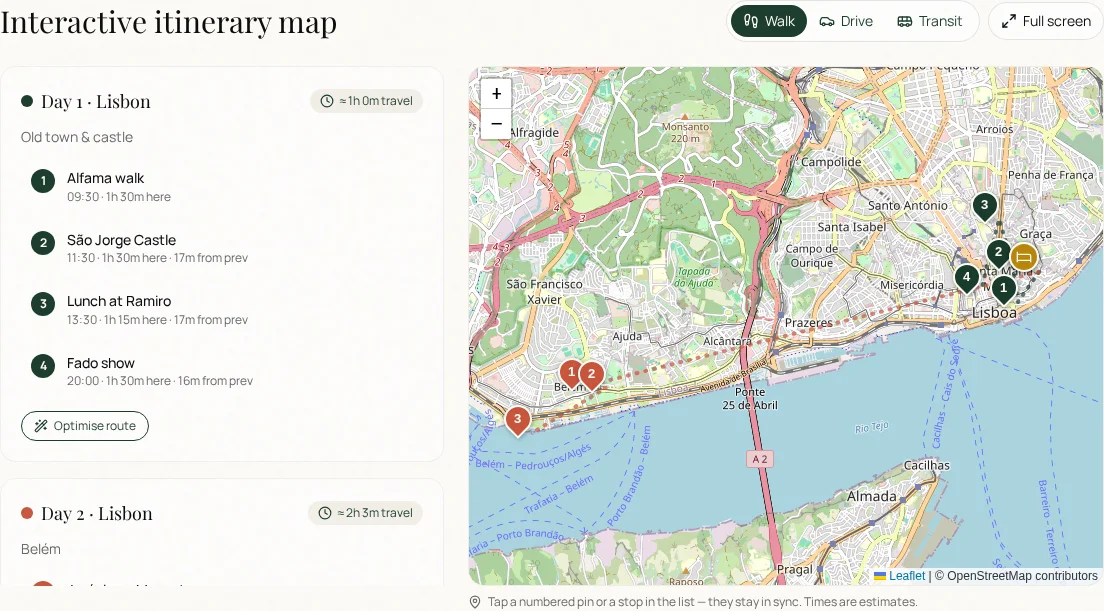Select Alfama walk stop in list
The width and height of the screenshot is (1104, 611).
[x=222, y=187]
